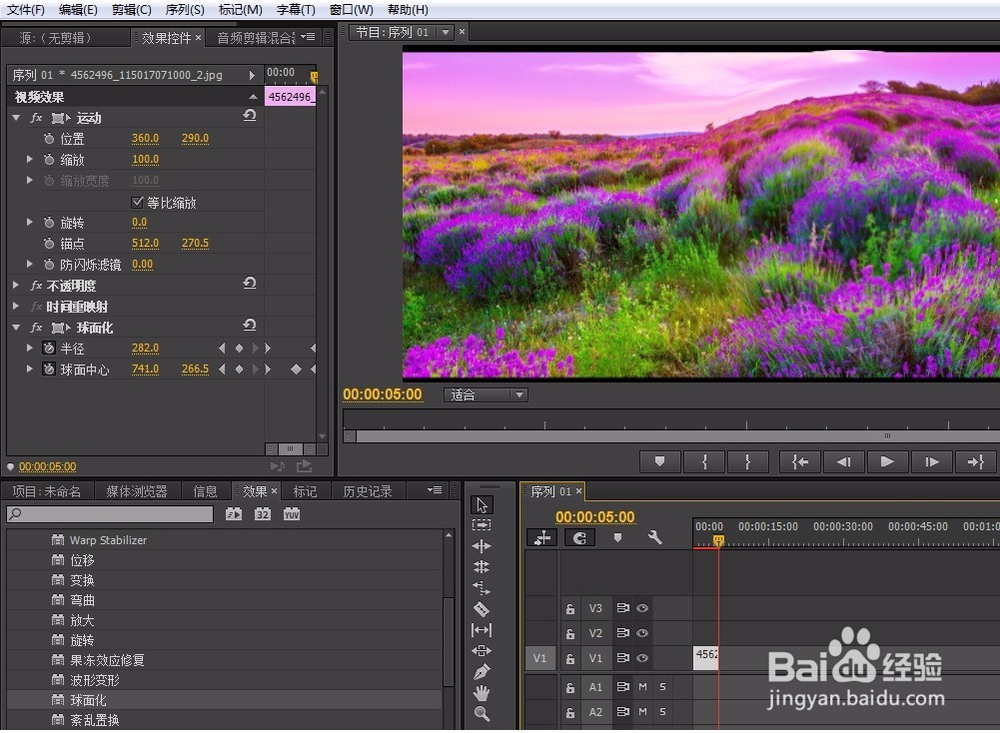Toggle V1 track visibility eye

point(642,658)
